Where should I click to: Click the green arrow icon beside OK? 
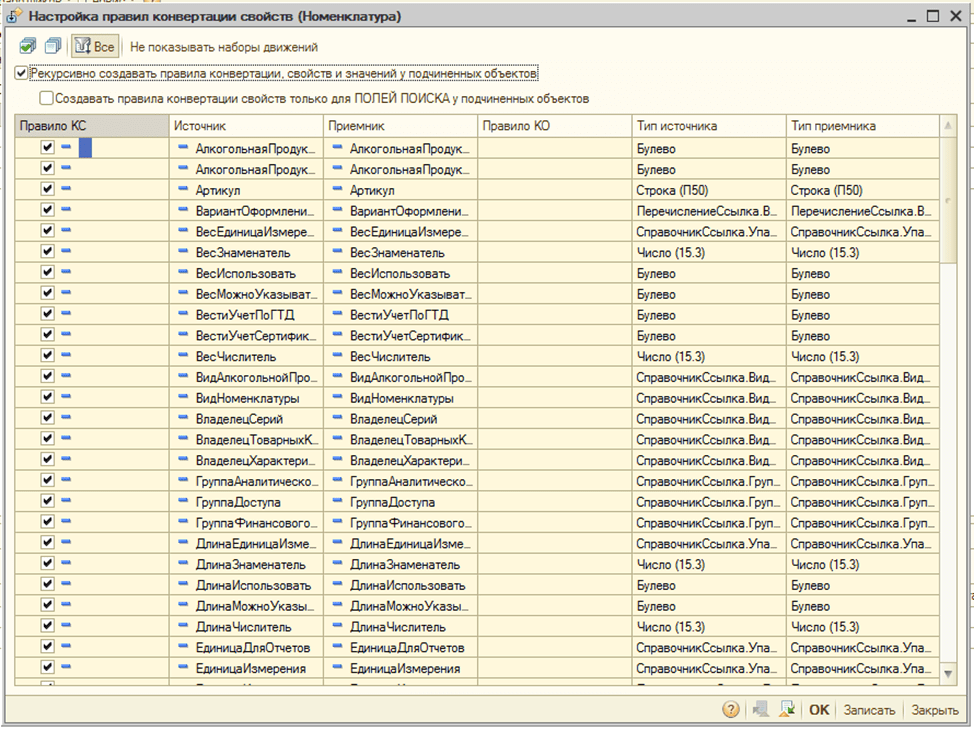(787, 709)
